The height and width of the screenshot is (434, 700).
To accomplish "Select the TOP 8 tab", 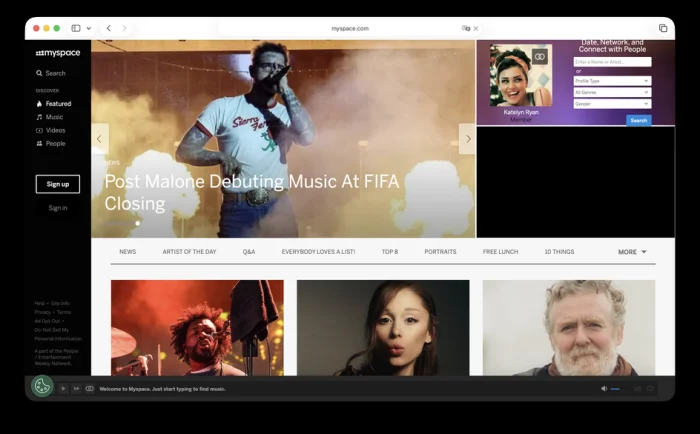I will click(x=390, y=252).
